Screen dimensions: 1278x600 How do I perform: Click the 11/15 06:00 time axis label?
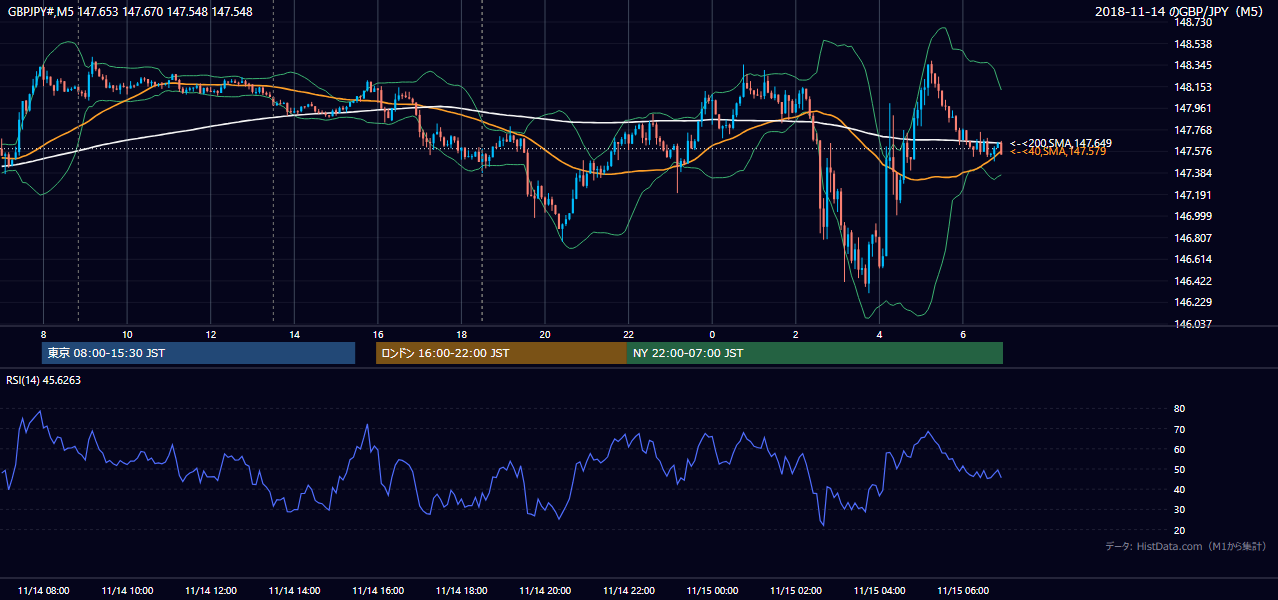963,591
